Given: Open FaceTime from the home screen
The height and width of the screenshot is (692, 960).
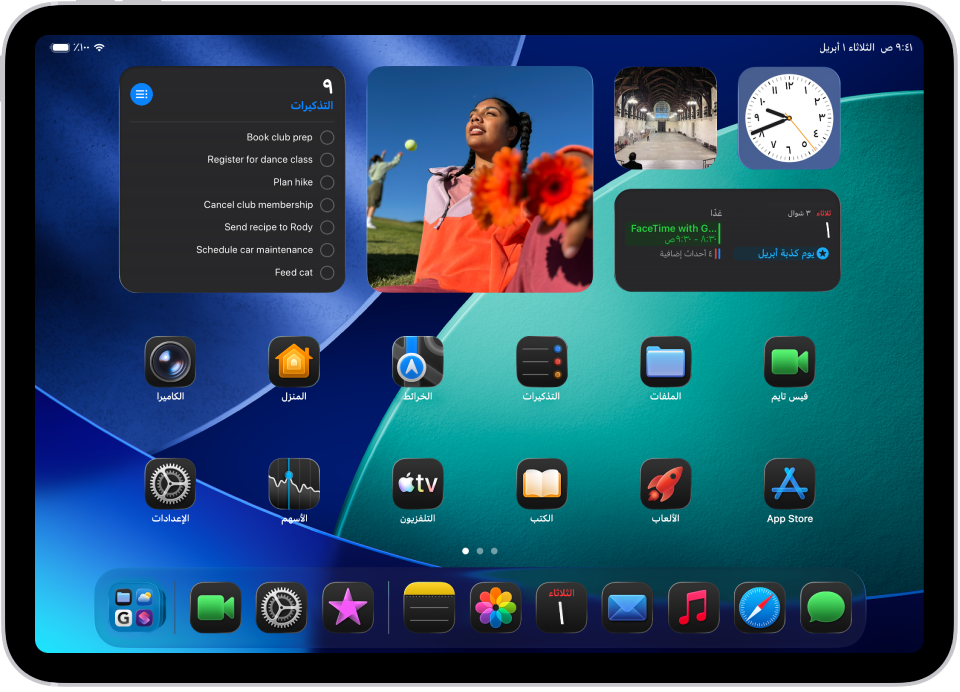Looking at the screenshot, I should click(789, 362).
